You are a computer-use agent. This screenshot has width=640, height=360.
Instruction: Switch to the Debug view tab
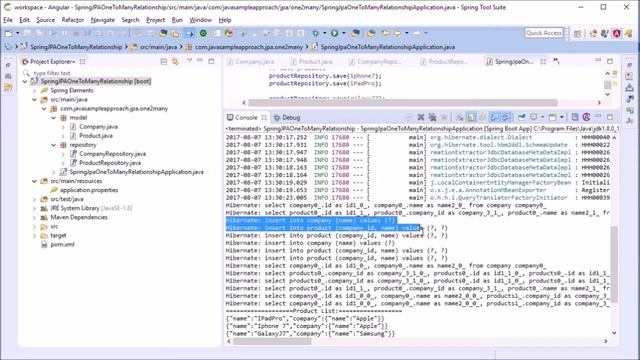tap(287, 118)
